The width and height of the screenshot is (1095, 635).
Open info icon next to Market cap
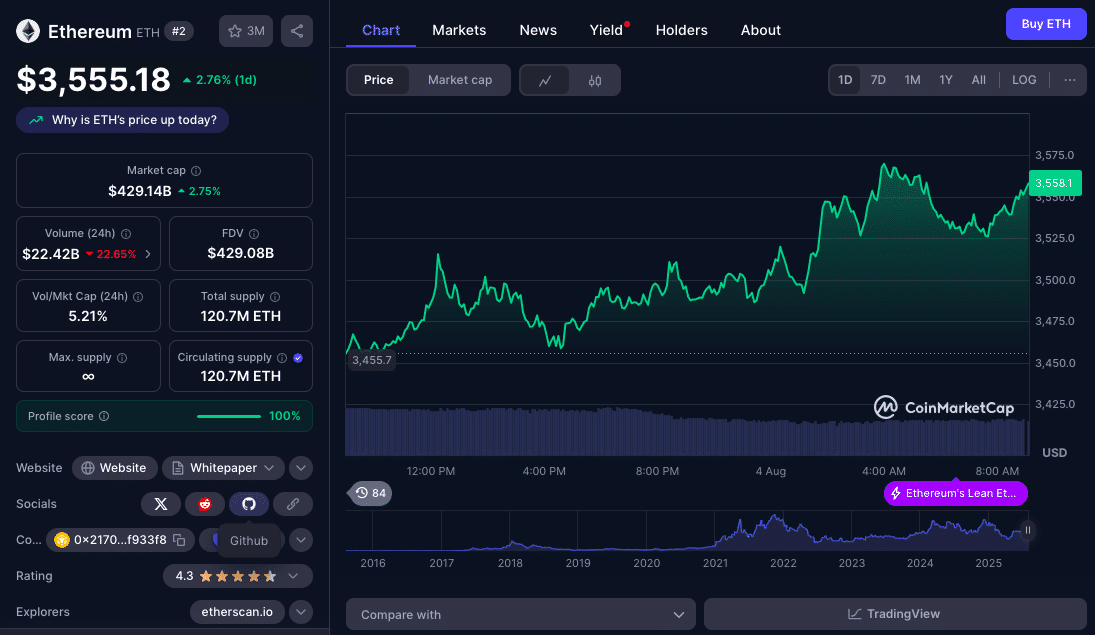(x=196, y=170)
